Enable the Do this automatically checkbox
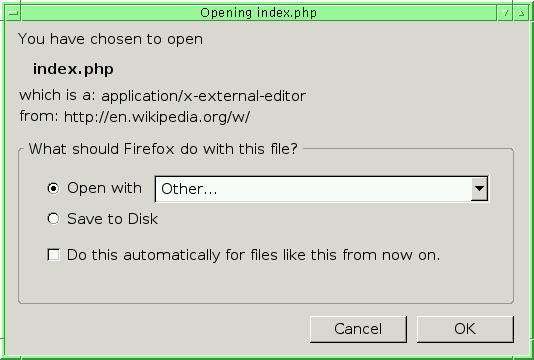Image resolution: width=534 pixels, height=360 pixels. [x=54, y=255]
